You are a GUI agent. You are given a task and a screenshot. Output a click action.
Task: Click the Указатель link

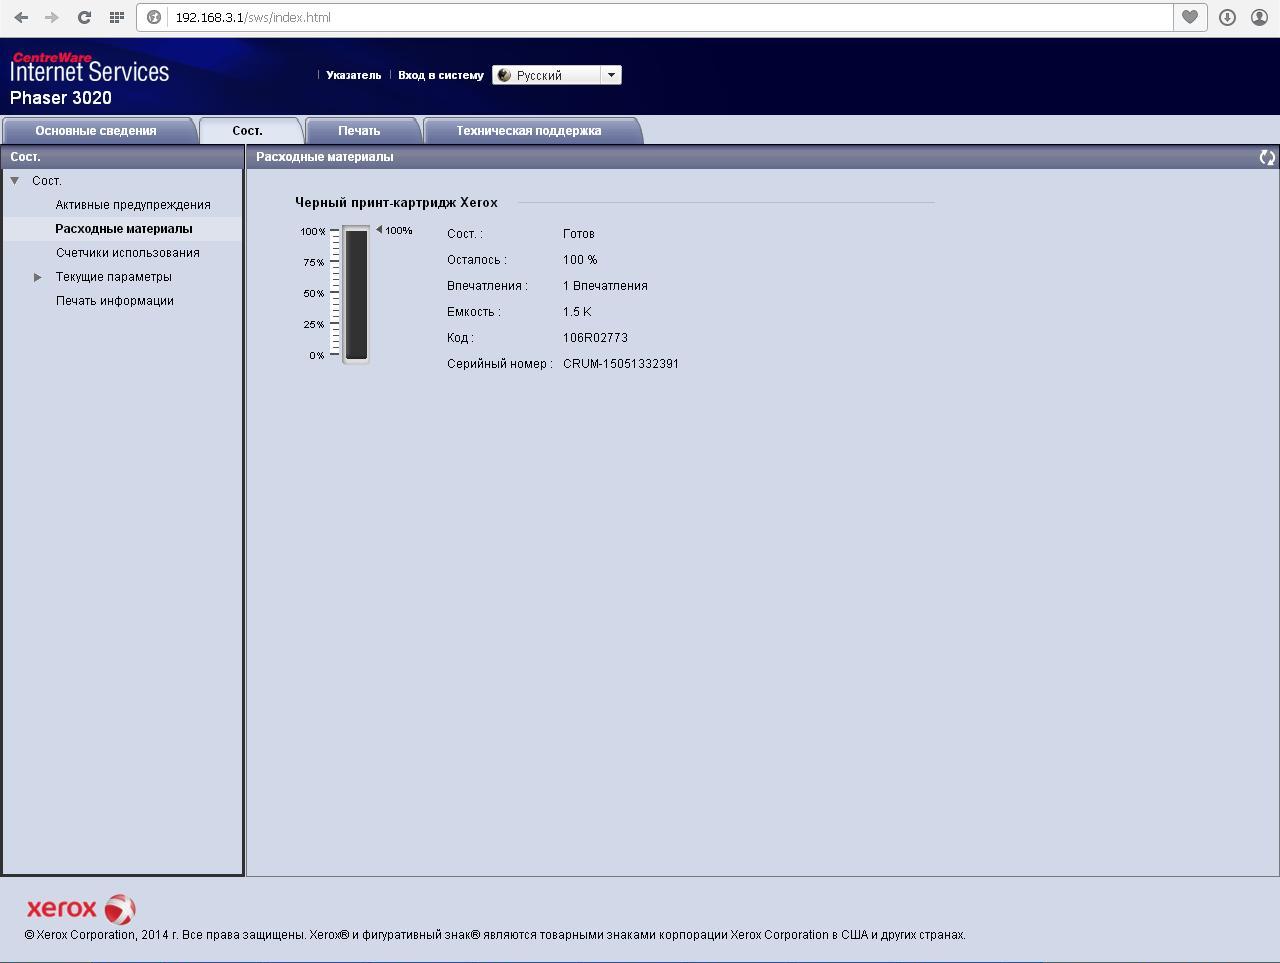coord(354,75)
